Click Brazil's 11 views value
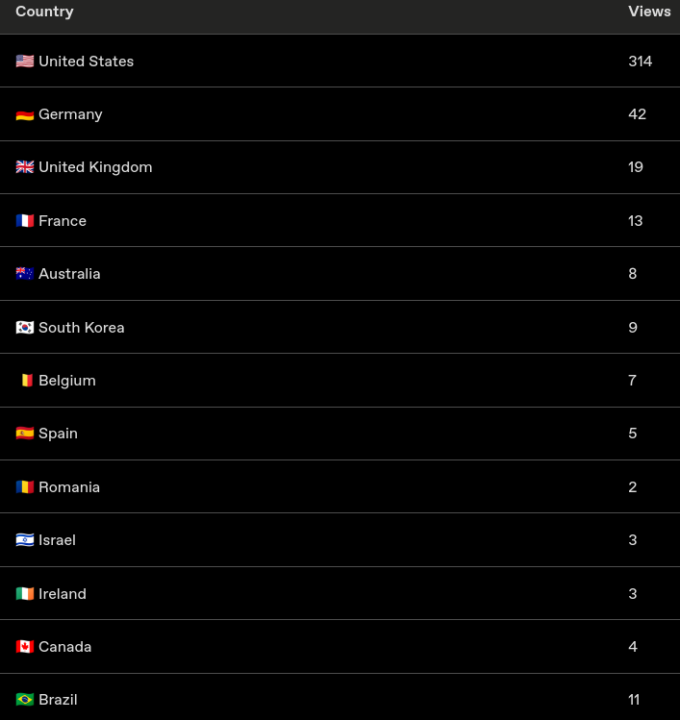This screenshot has height=720, width=680. coord(634,700)
